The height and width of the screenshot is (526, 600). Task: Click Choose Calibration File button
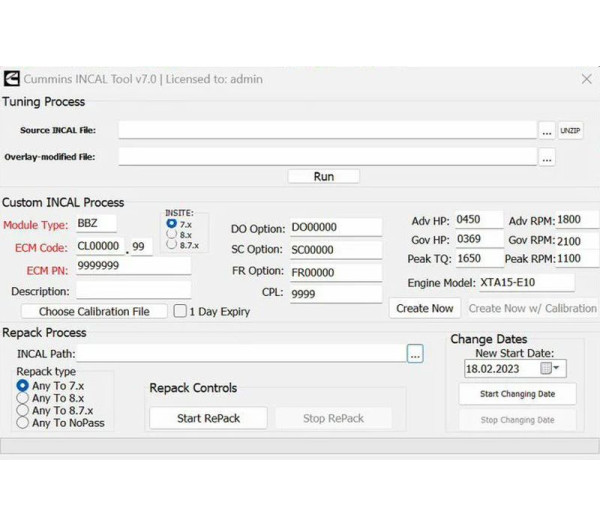[x=94, y=311]
